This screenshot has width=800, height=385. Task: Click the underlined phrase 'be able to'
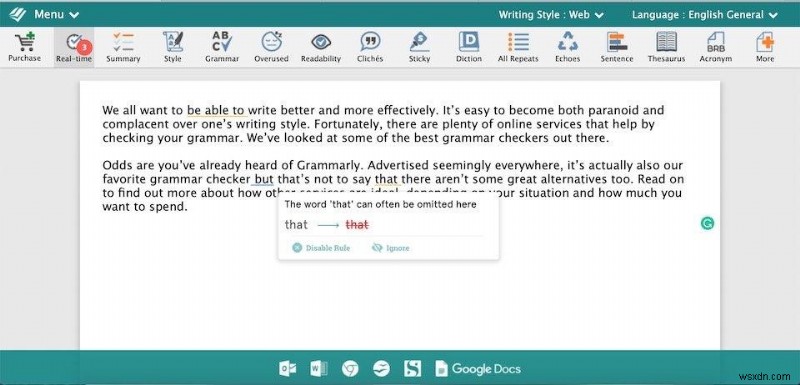[x=216, y=111]
